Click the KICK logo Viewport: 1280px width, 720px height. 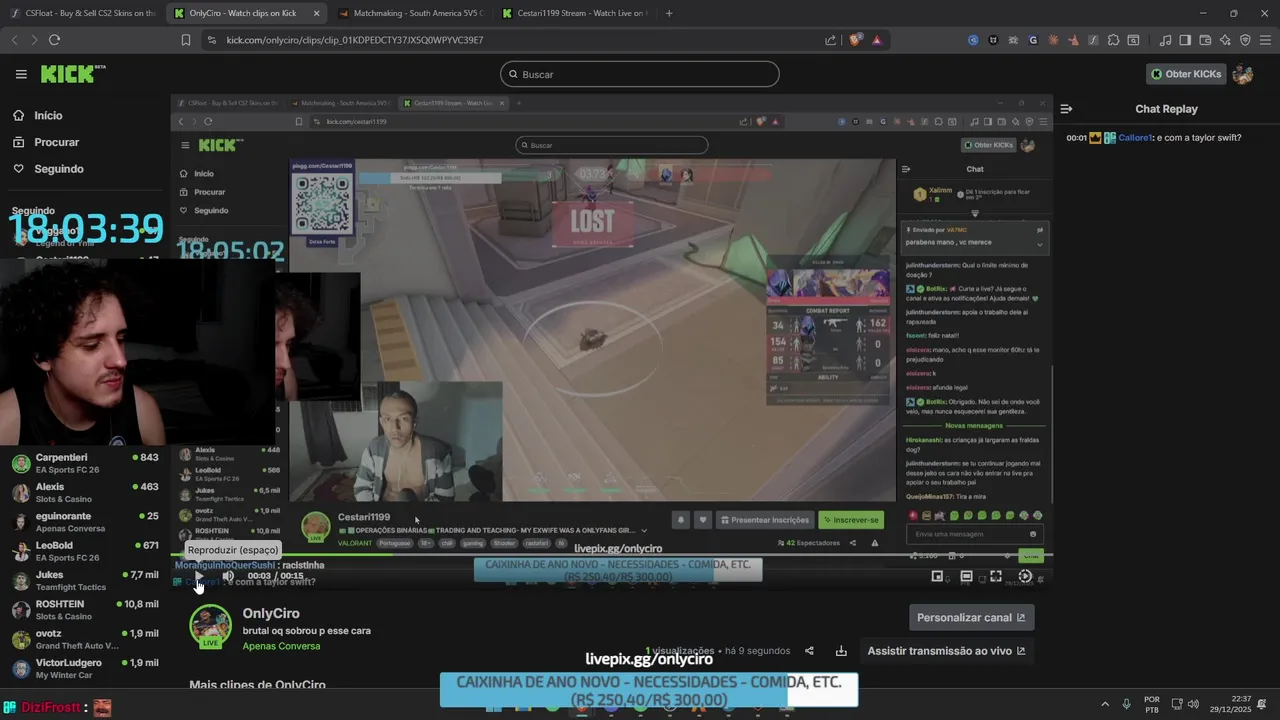coord(72,74)
